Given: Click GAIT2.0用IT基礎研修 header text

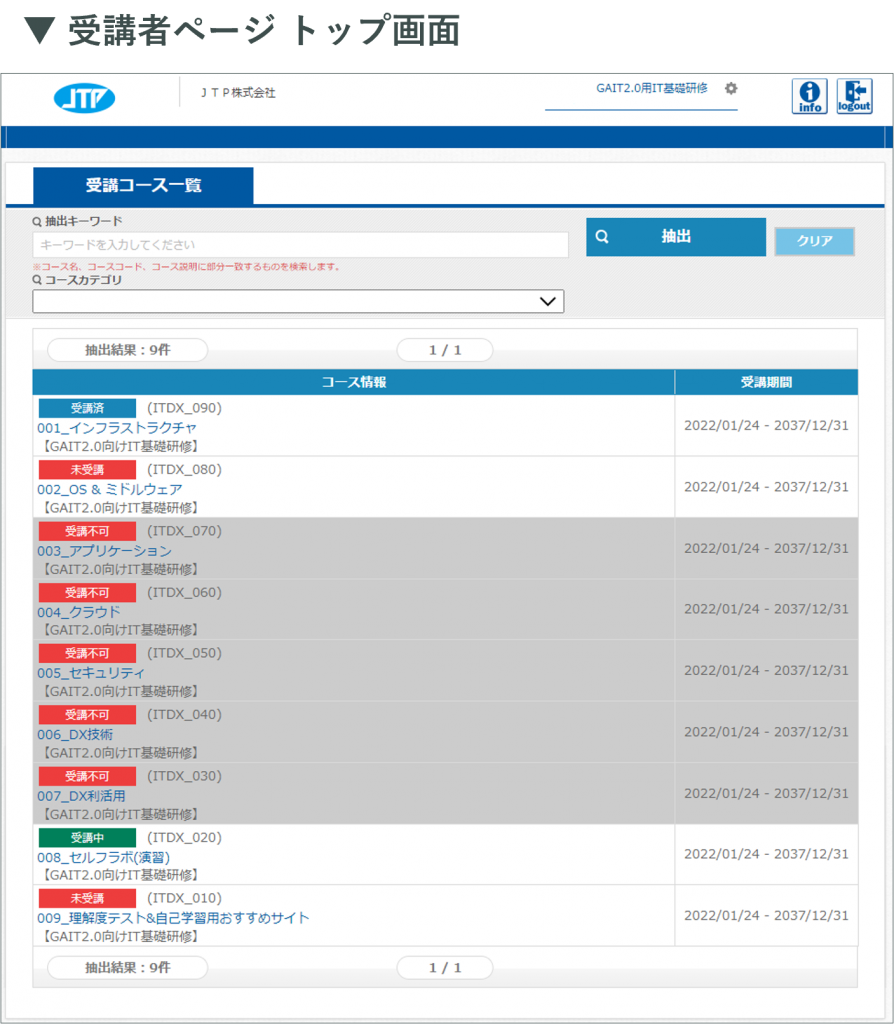Looking at the screenshot, I should (651, 88).
